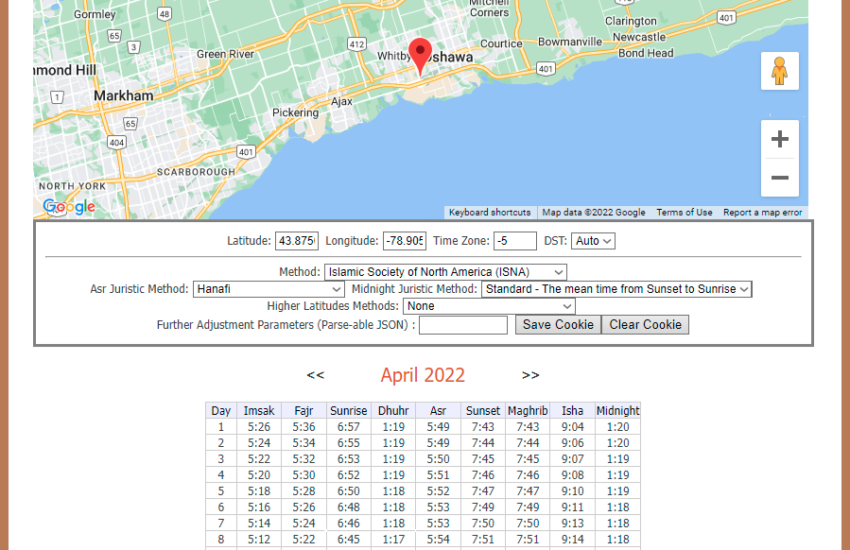This screenshot has height=550, width=850.
Task: Open the Asr Juristic Method dropdown
Action: [x=268, y=289]
